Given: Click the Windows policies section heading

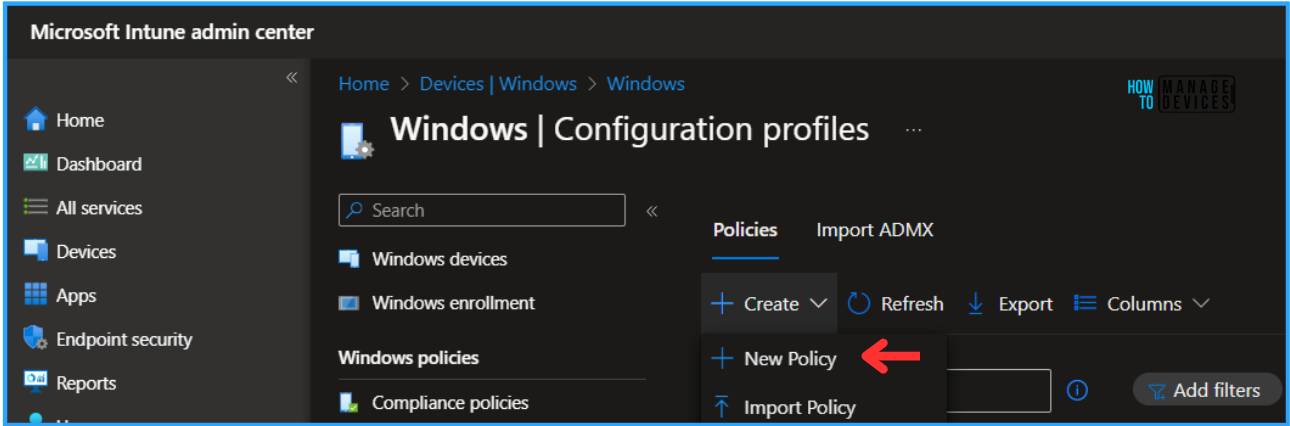Looking at the screenshot, I should 409,357.
